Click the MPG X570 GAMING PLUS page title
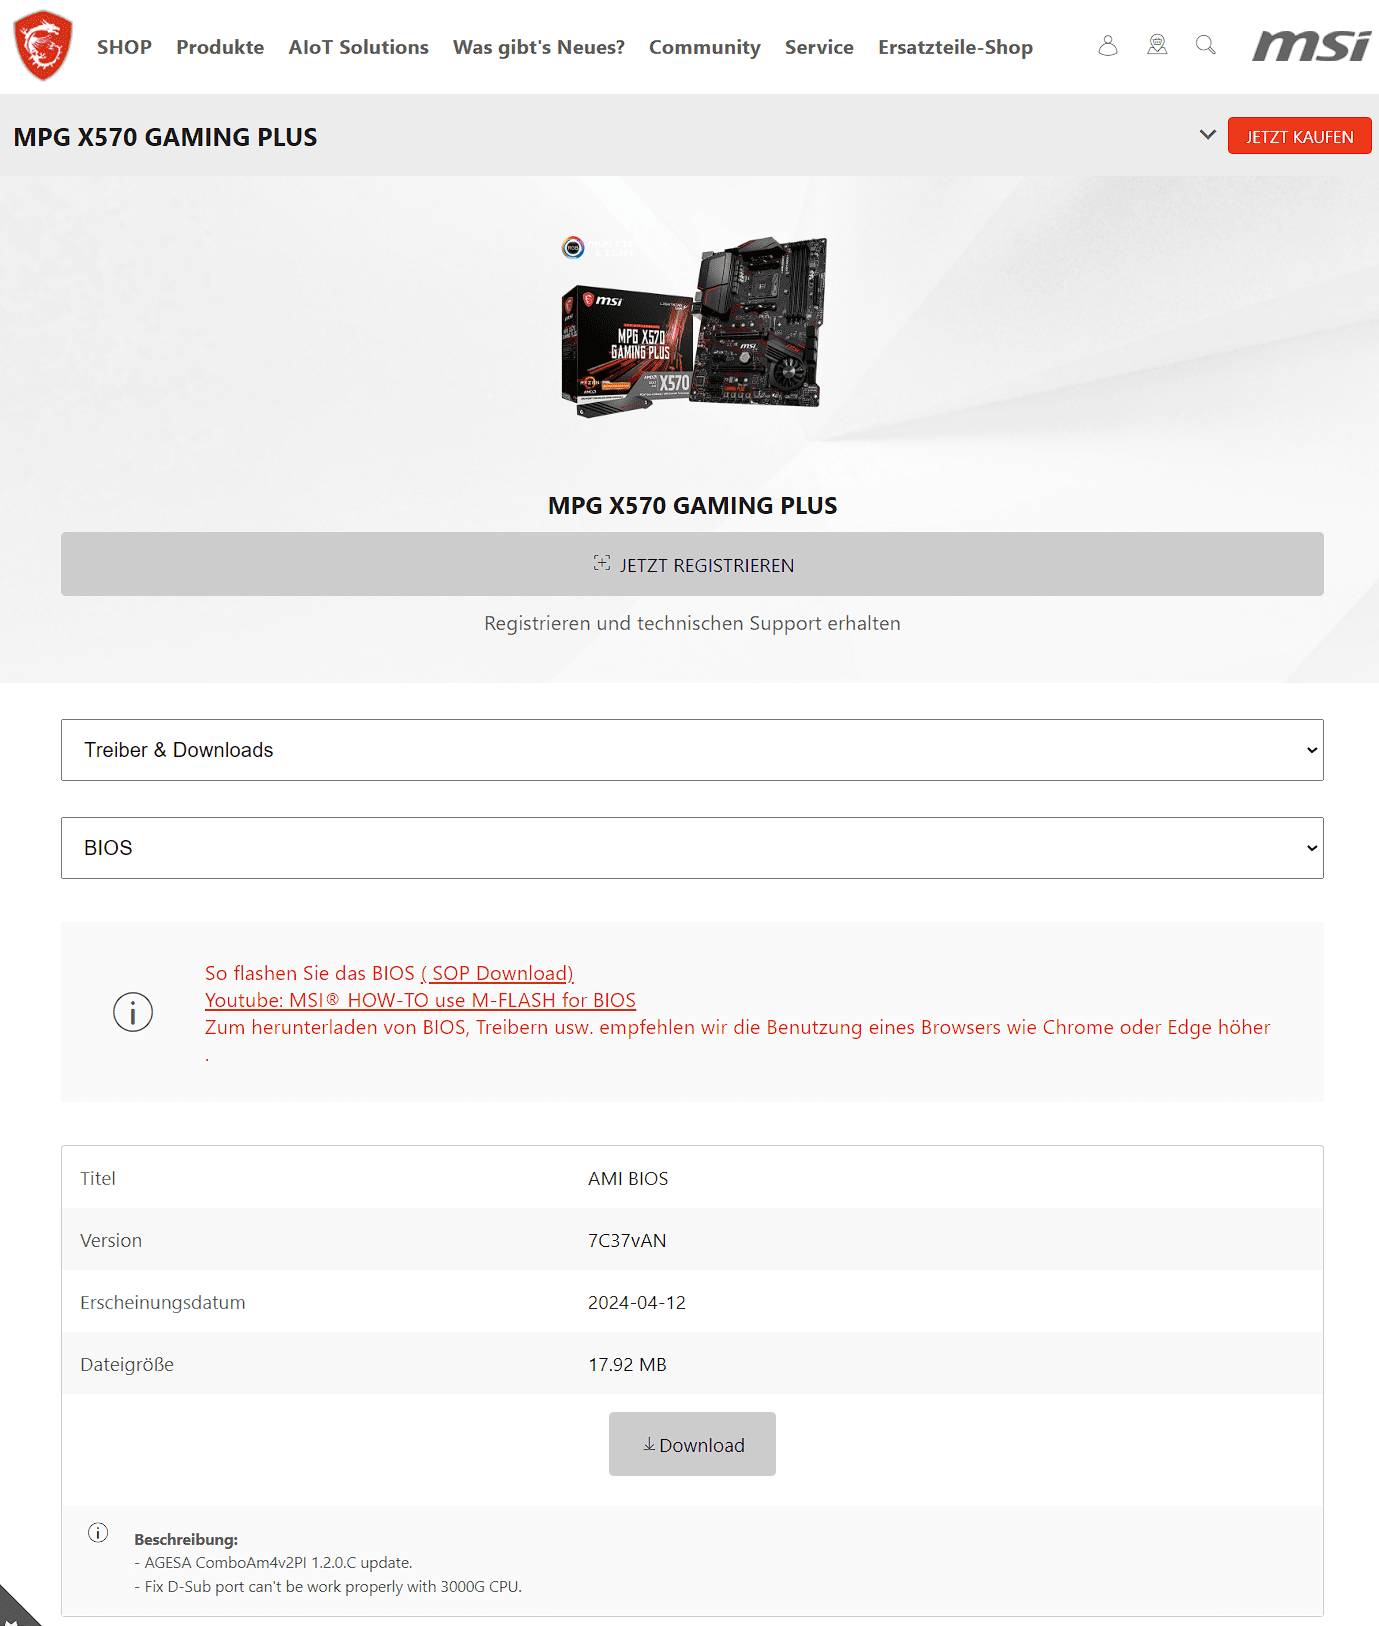1379x1626 pixels. [x=165, y=137]
